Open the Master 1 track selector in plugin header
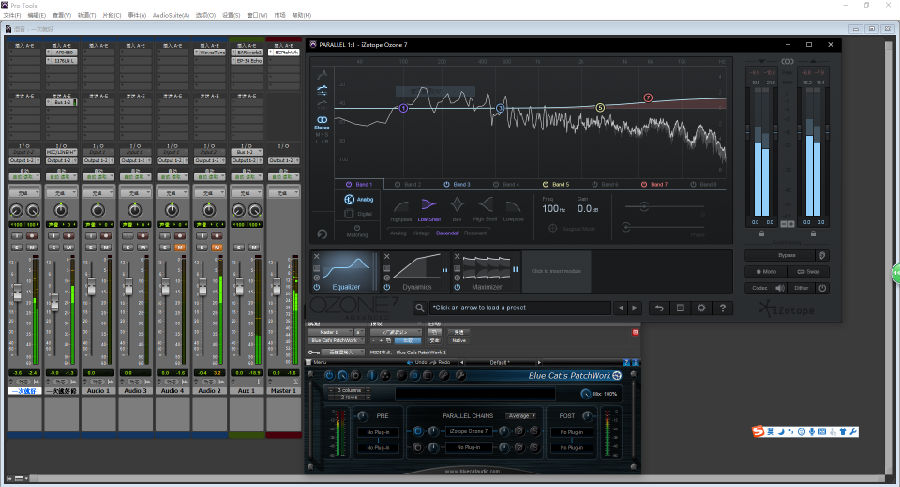Image resolution: width=900 pixels, height=487 pixels. coord(329,332)
